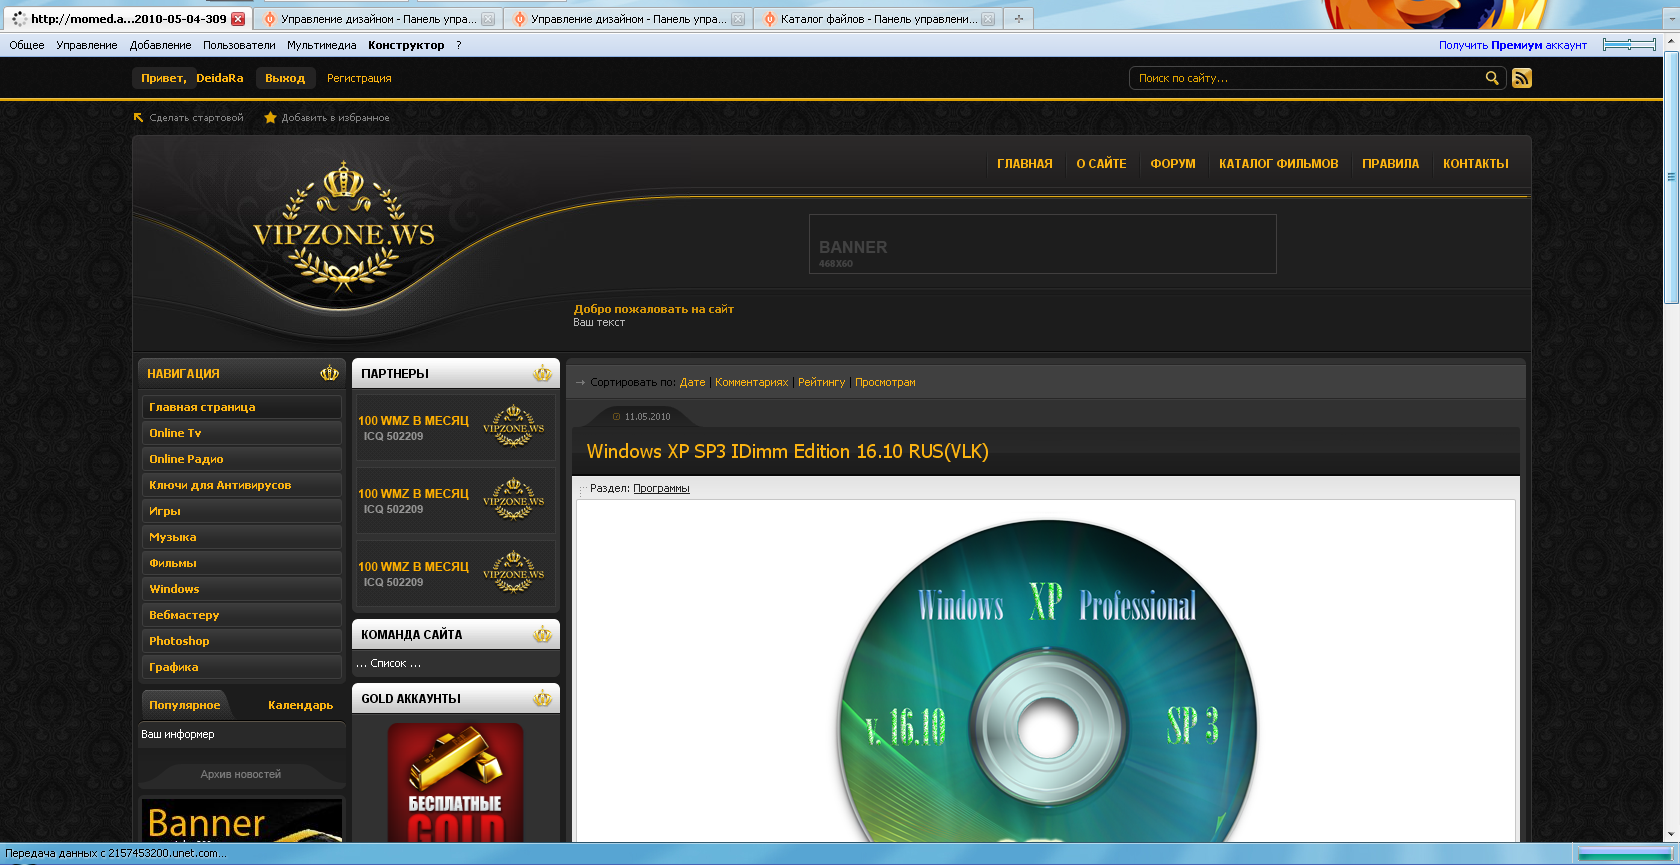Open the Конструктор menu
1680x865 pixels.
(x=406, y=45)
